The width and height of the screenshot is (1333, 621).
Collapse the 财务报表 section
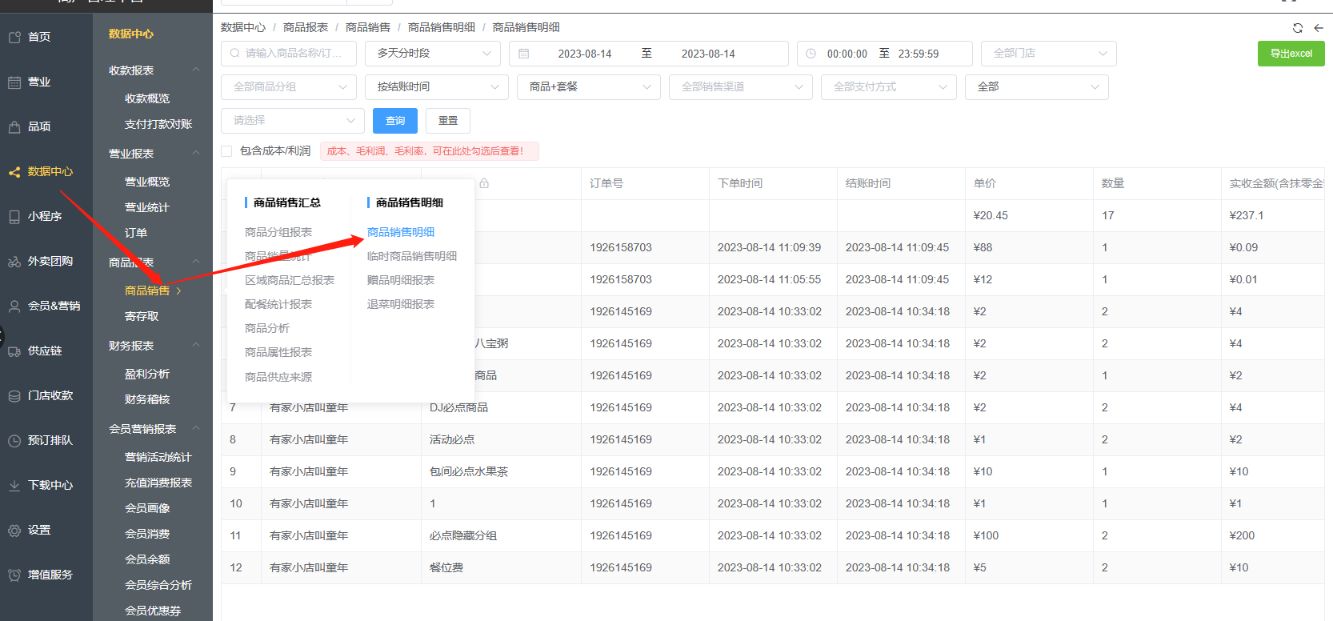(196, 346)
